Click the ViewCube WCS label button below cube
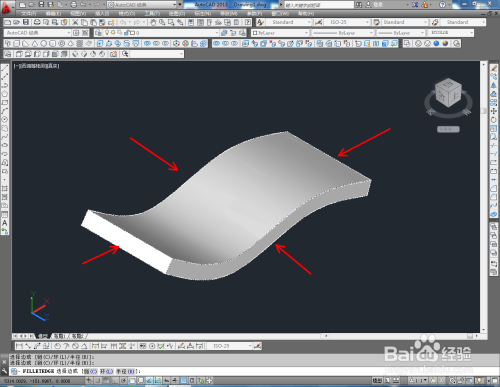The height and width of the screenshot is (387, 500). pyautogui.click(x=448, y=129)
